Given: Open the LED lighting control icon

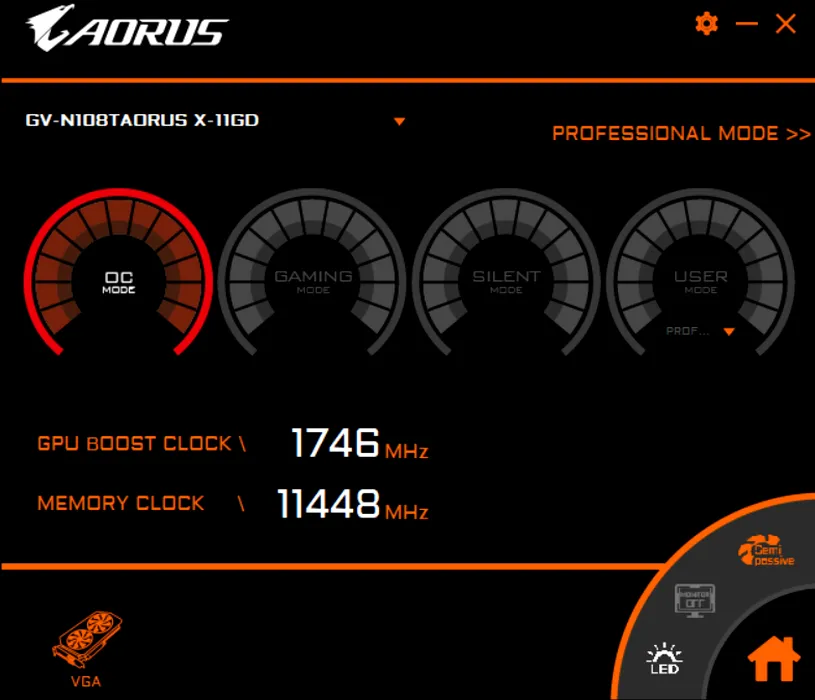Looking at the screenshot, I should click(x=665, y=658).
